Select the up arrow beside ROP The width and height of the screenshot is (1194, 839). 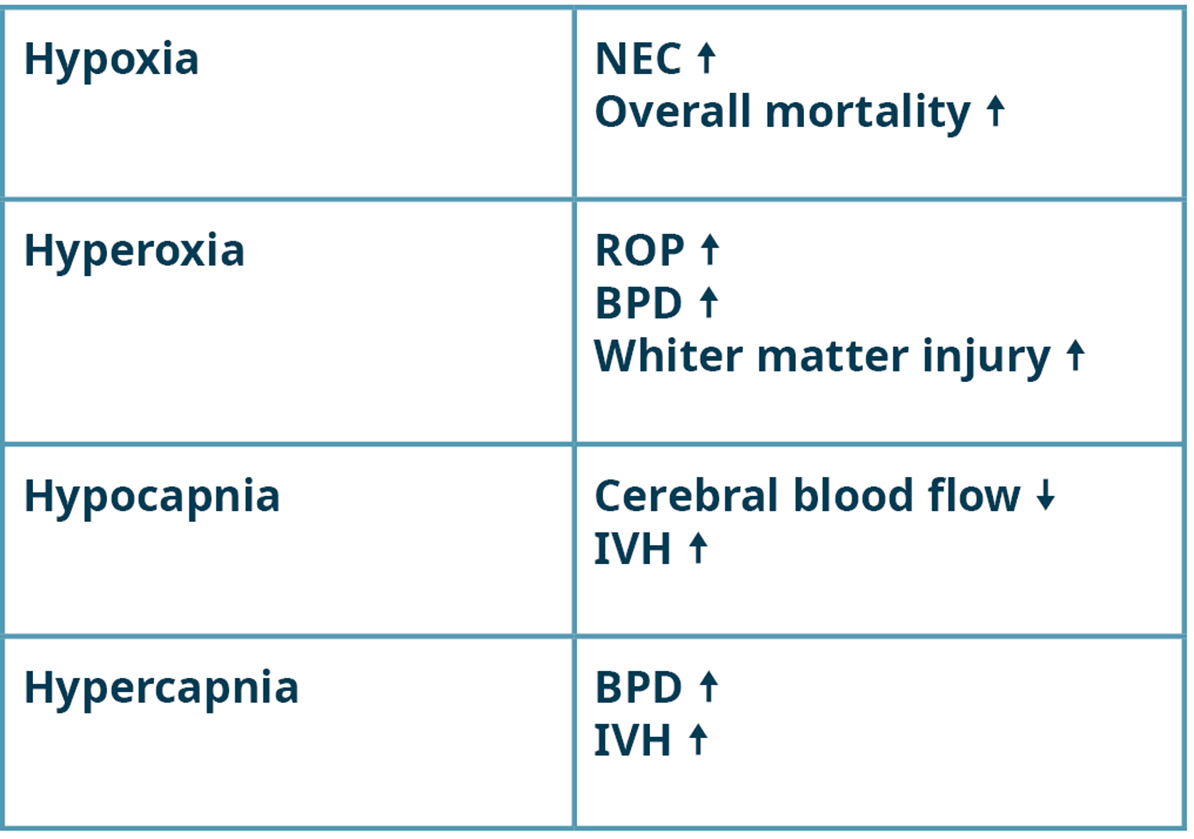[x=710, y=250]
